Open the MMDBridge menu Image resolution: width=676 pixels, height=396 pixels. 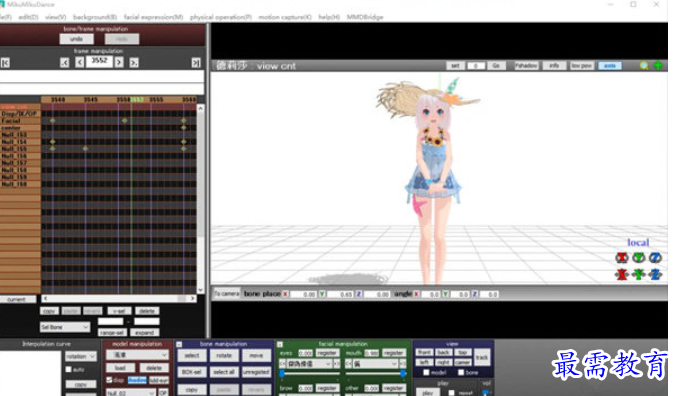tap(365, 17)
